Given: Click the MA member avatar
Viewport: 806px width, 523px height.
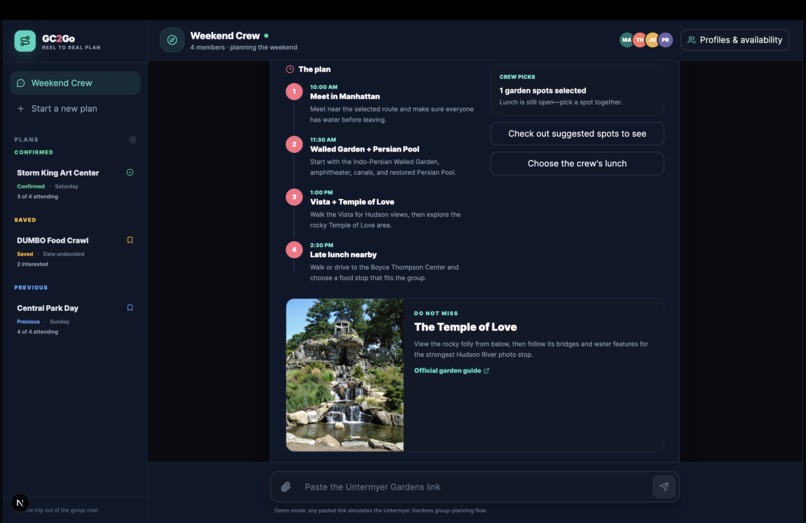Looking at the screenshot, I should click(x=626, y=40).
